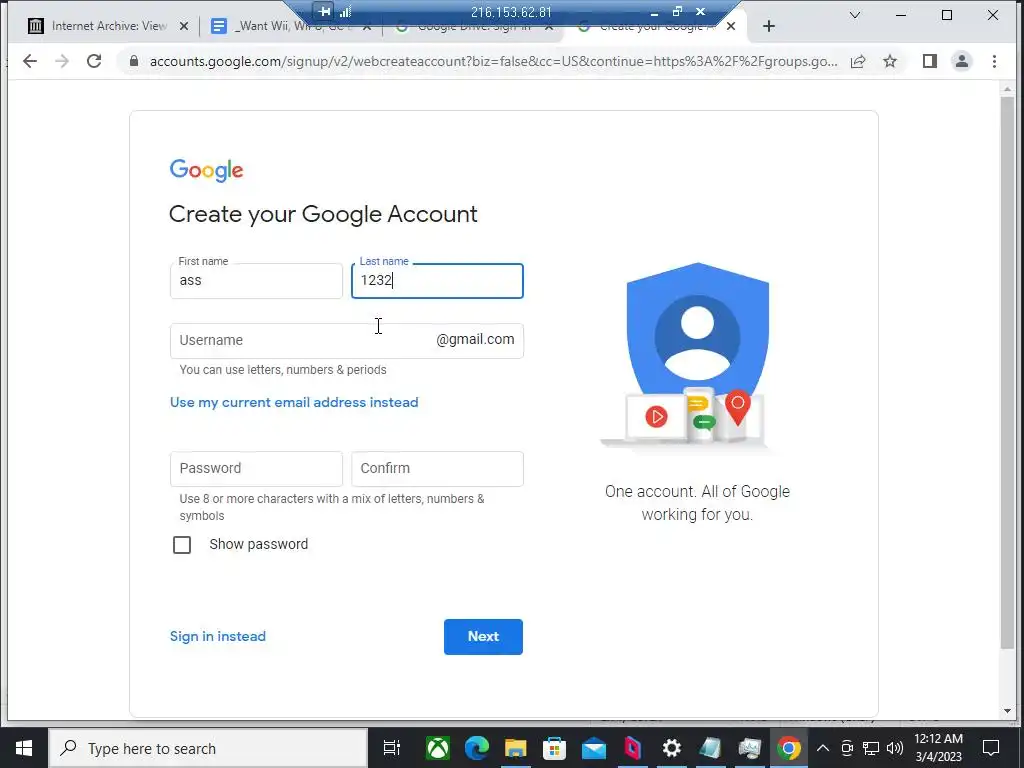The width and height of the screenshot is (1024, 768).
Task: Share this page via share icon
Action: [858, 61]
